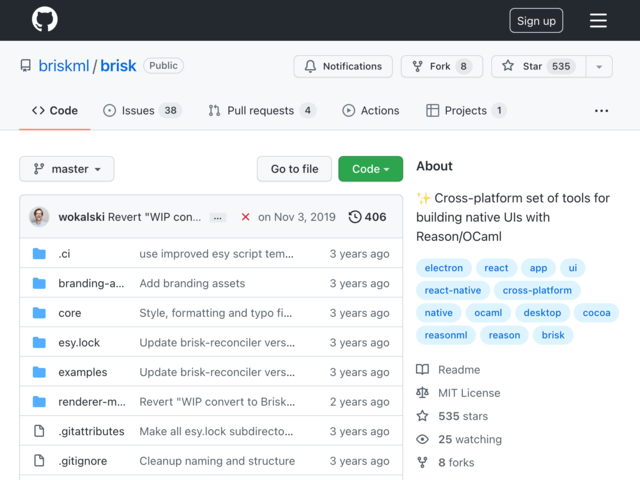640x480 pixels.
Task: Click the renderer-m... folder icon
Action: (x=39, y=402)
